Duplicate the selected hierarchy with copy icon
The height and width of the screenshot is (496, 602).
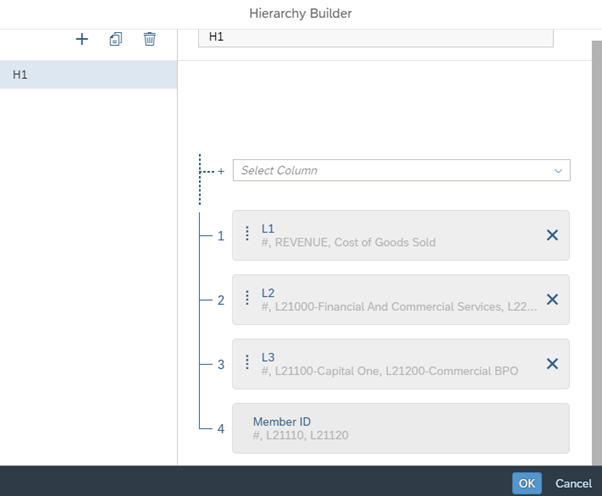[116, 39]
